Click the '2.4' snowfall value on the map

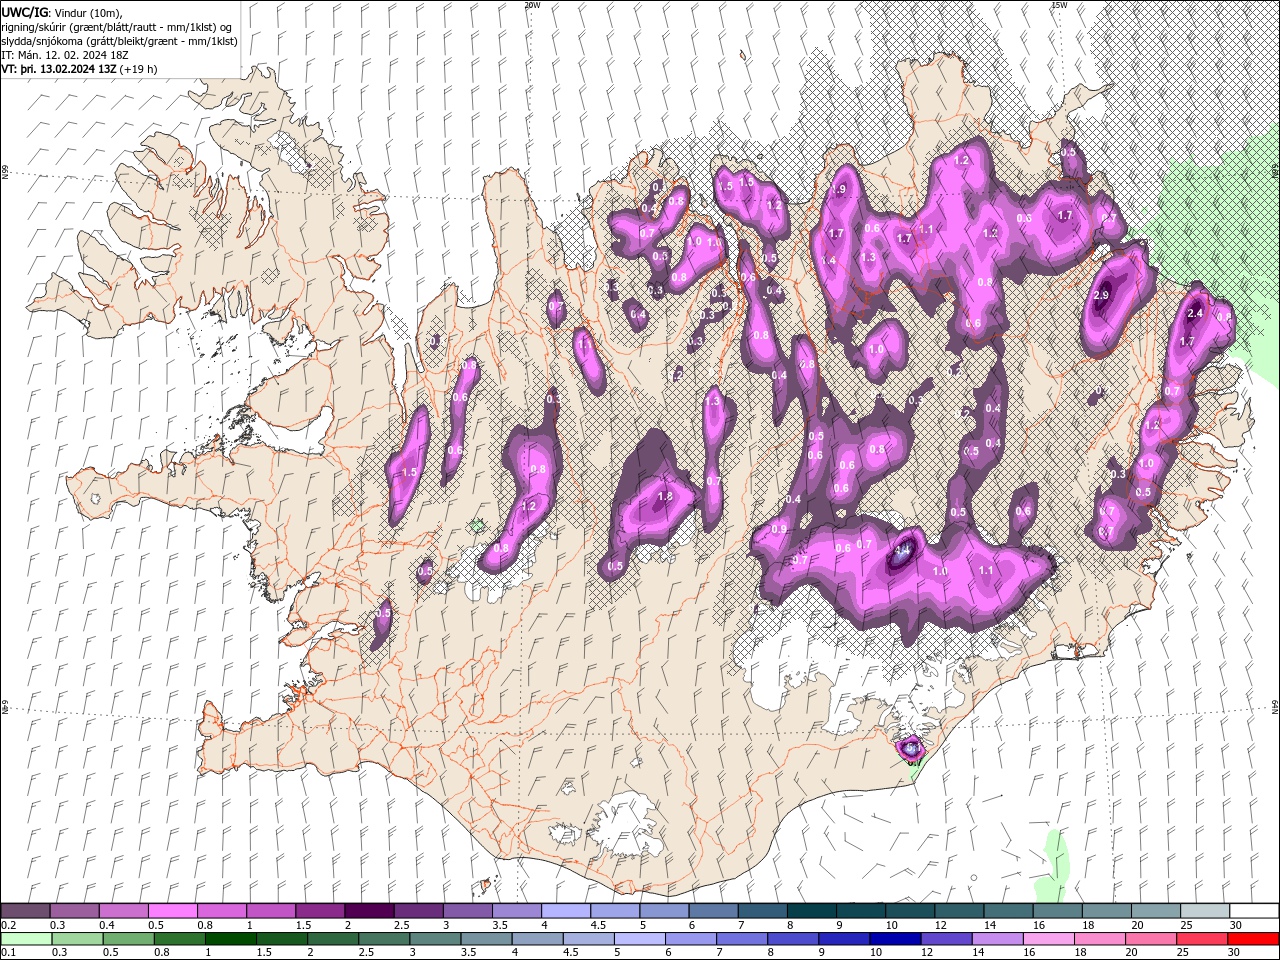point(1194,313)
